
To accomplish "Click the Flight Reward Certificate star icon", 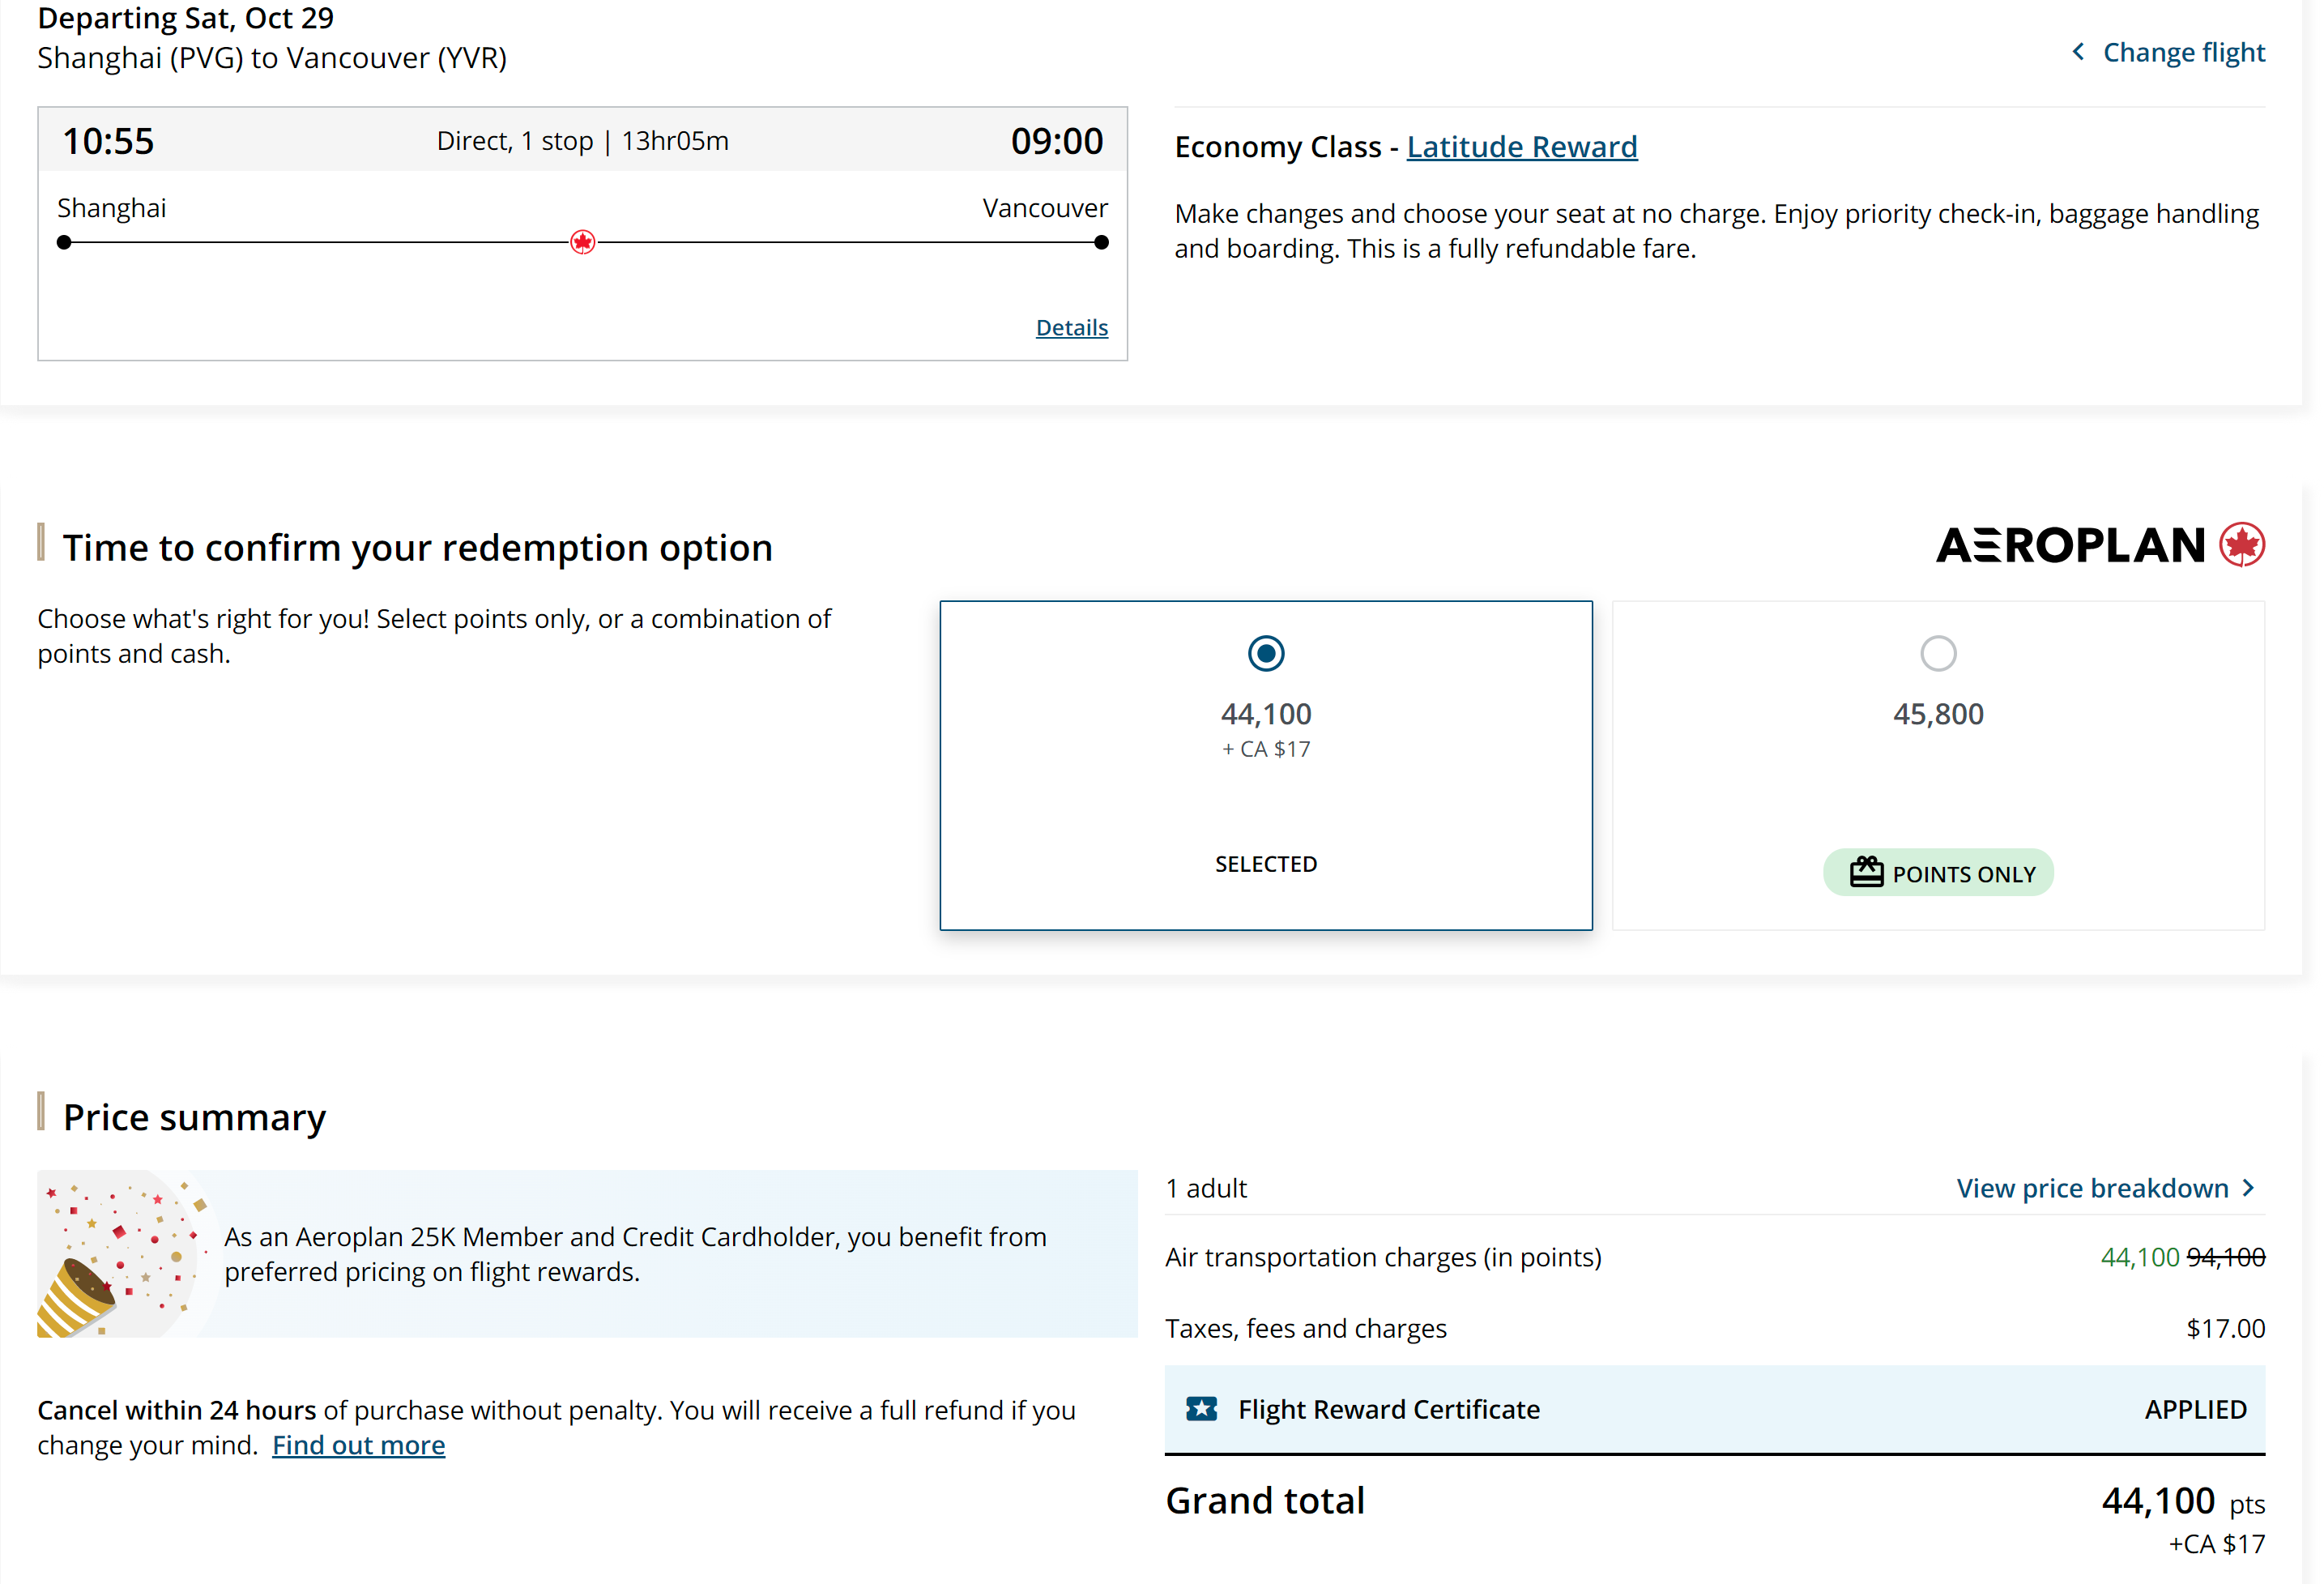I will tap(1201, 1409).
